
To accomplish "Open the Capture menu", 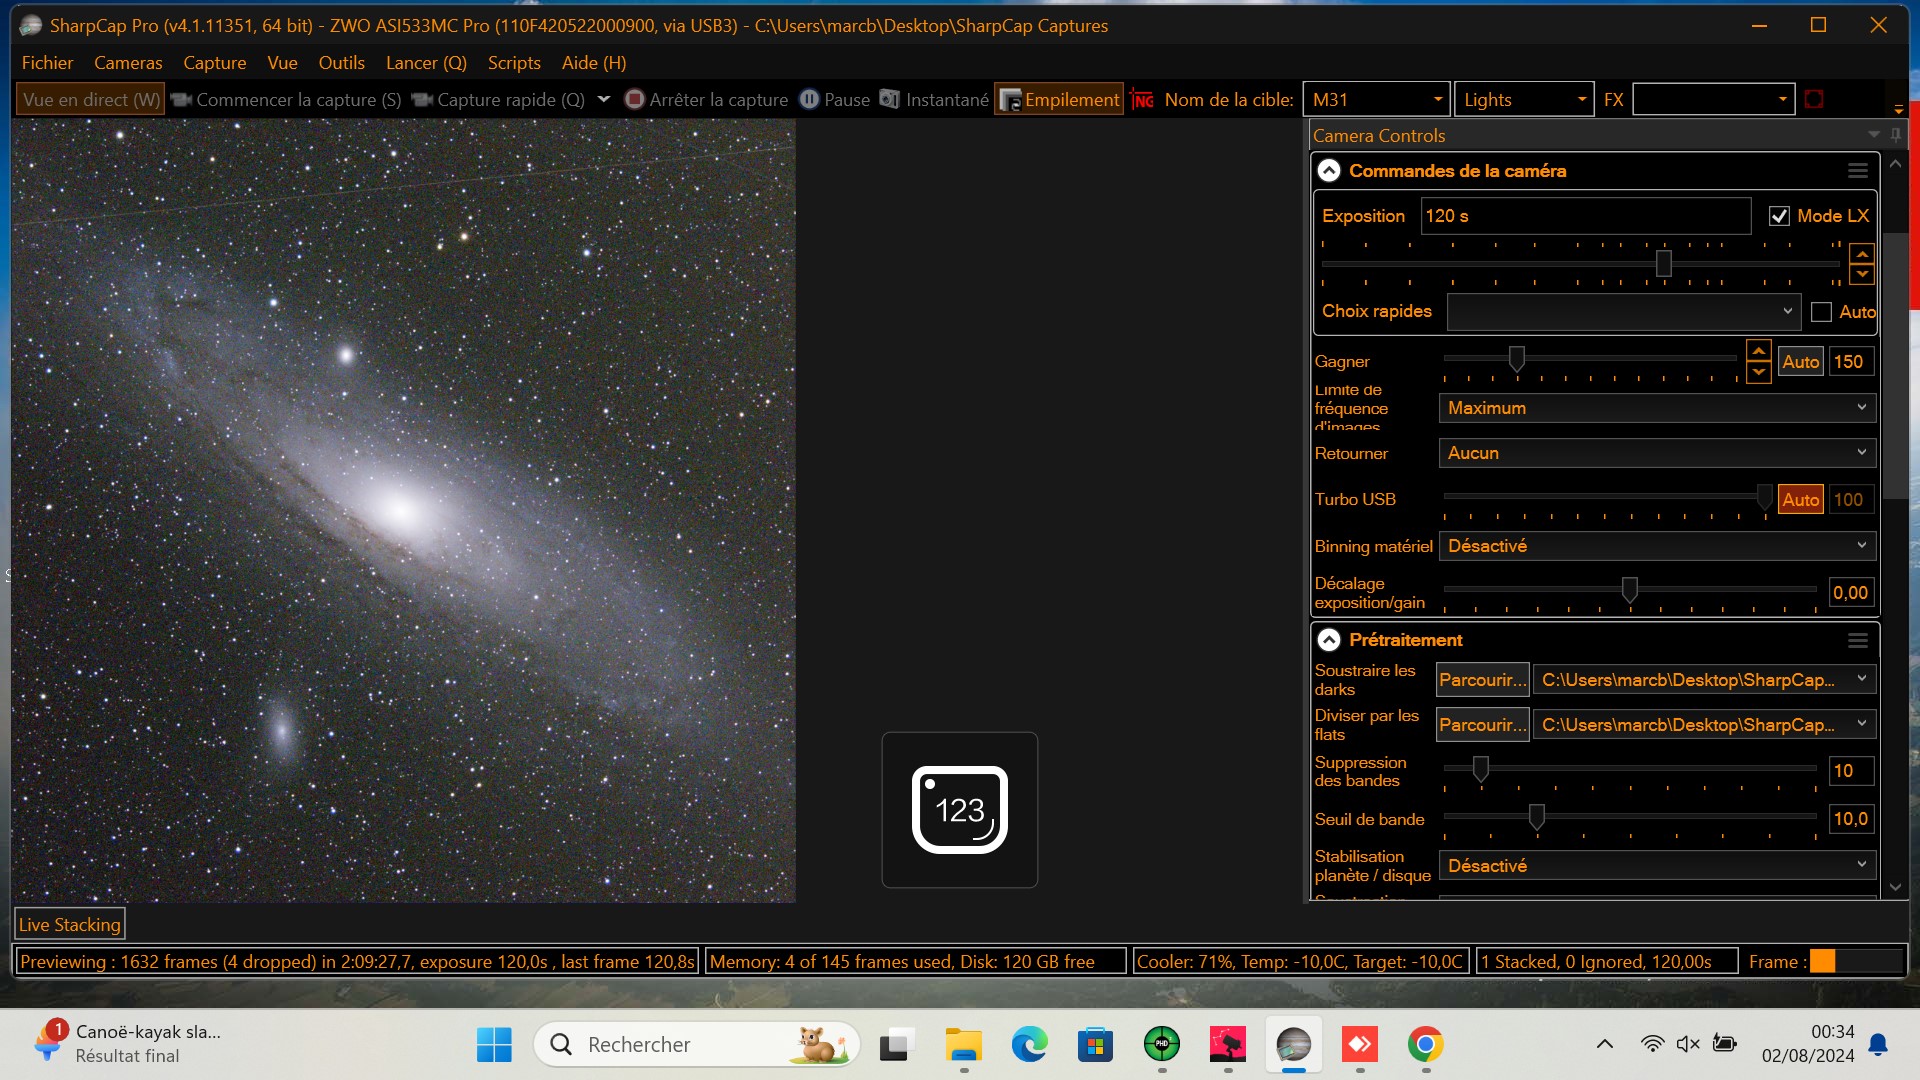I will click(214, 63).
